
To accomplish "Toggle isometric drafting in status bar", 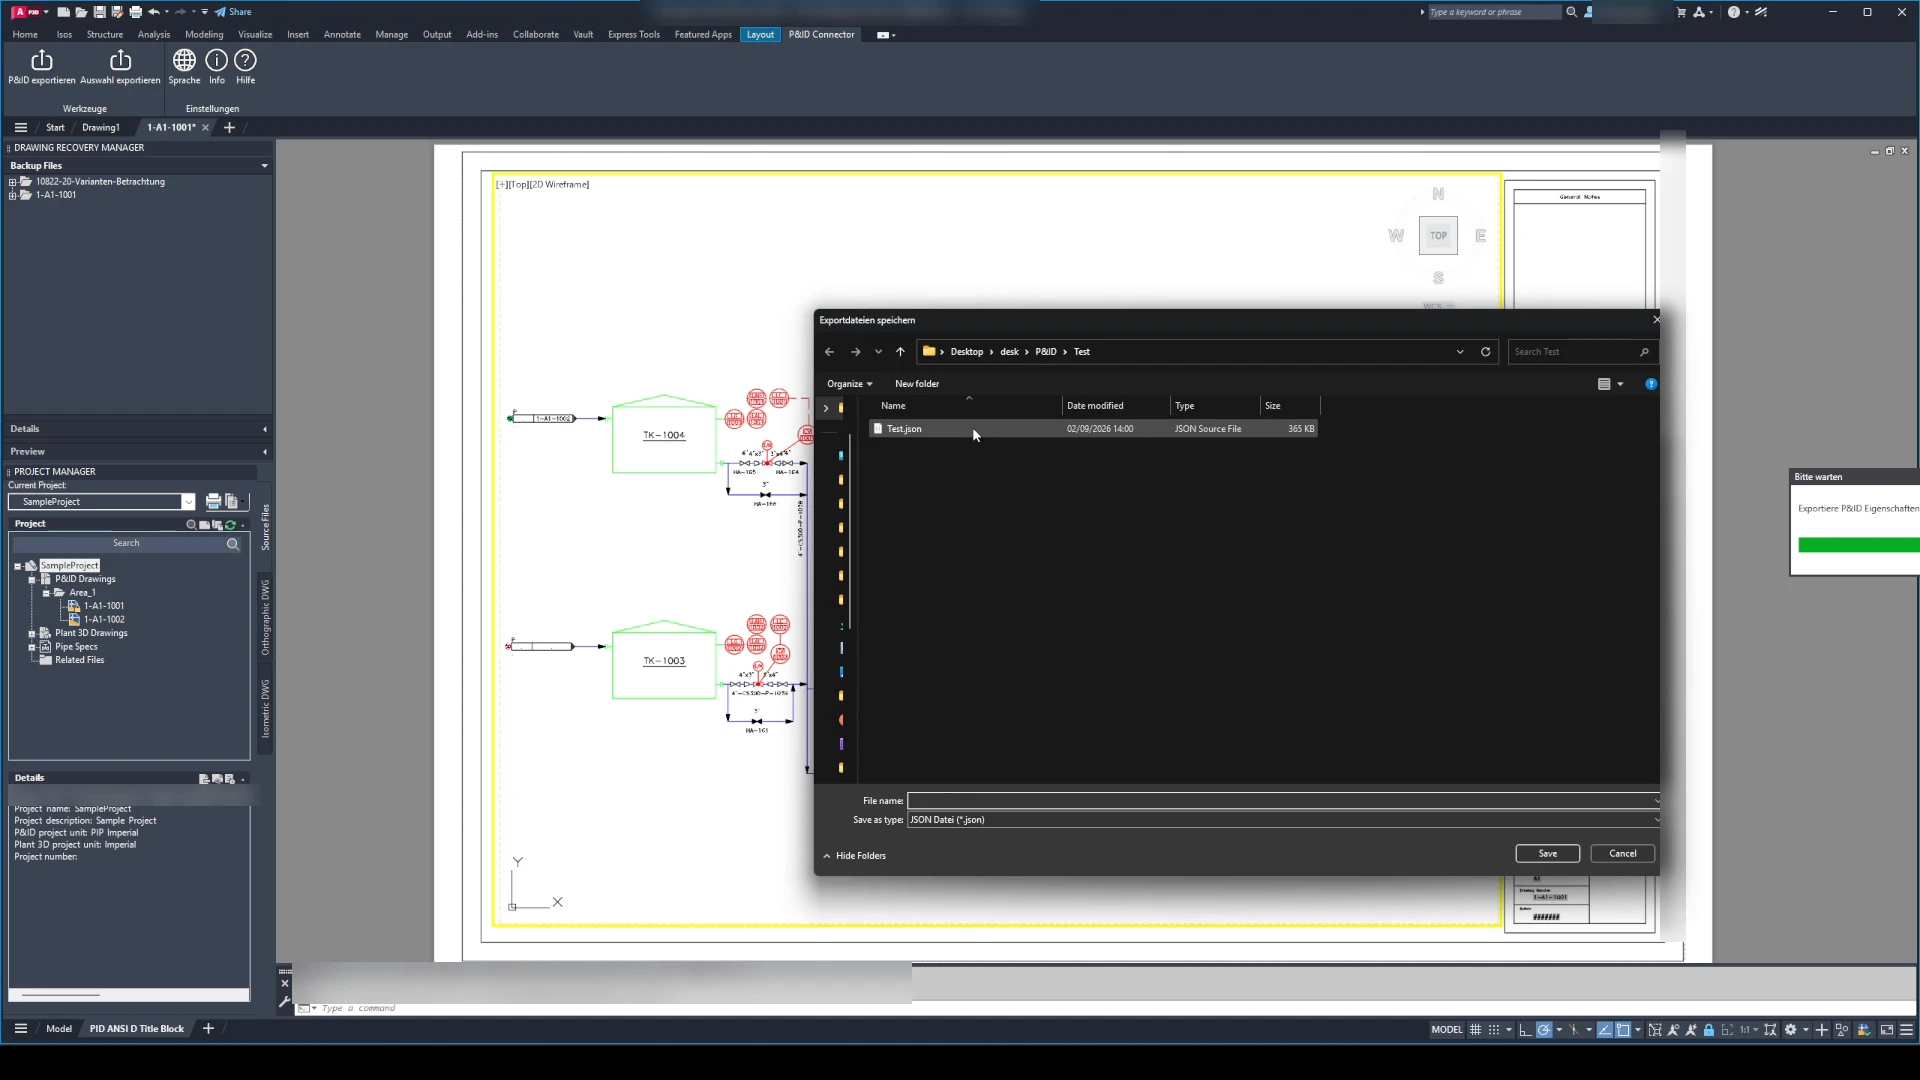I will click(1574, 1030).
